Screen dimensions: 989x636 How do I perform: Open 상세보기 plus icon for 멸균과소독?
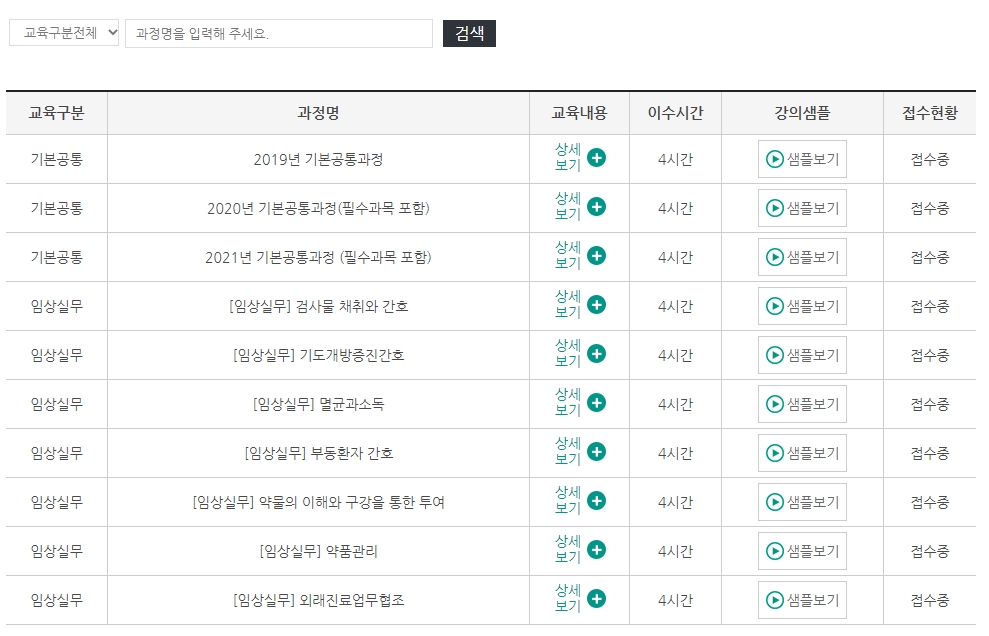point(596,403)
